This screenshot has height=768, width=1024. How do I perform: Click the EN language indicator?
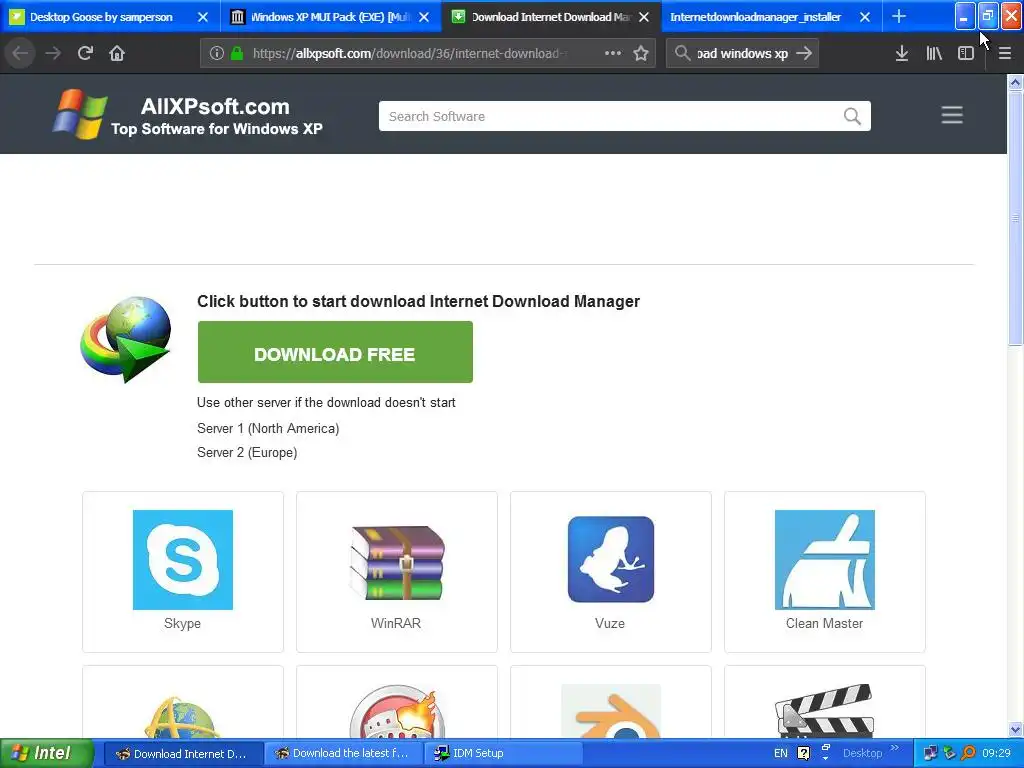coord(780,753)
